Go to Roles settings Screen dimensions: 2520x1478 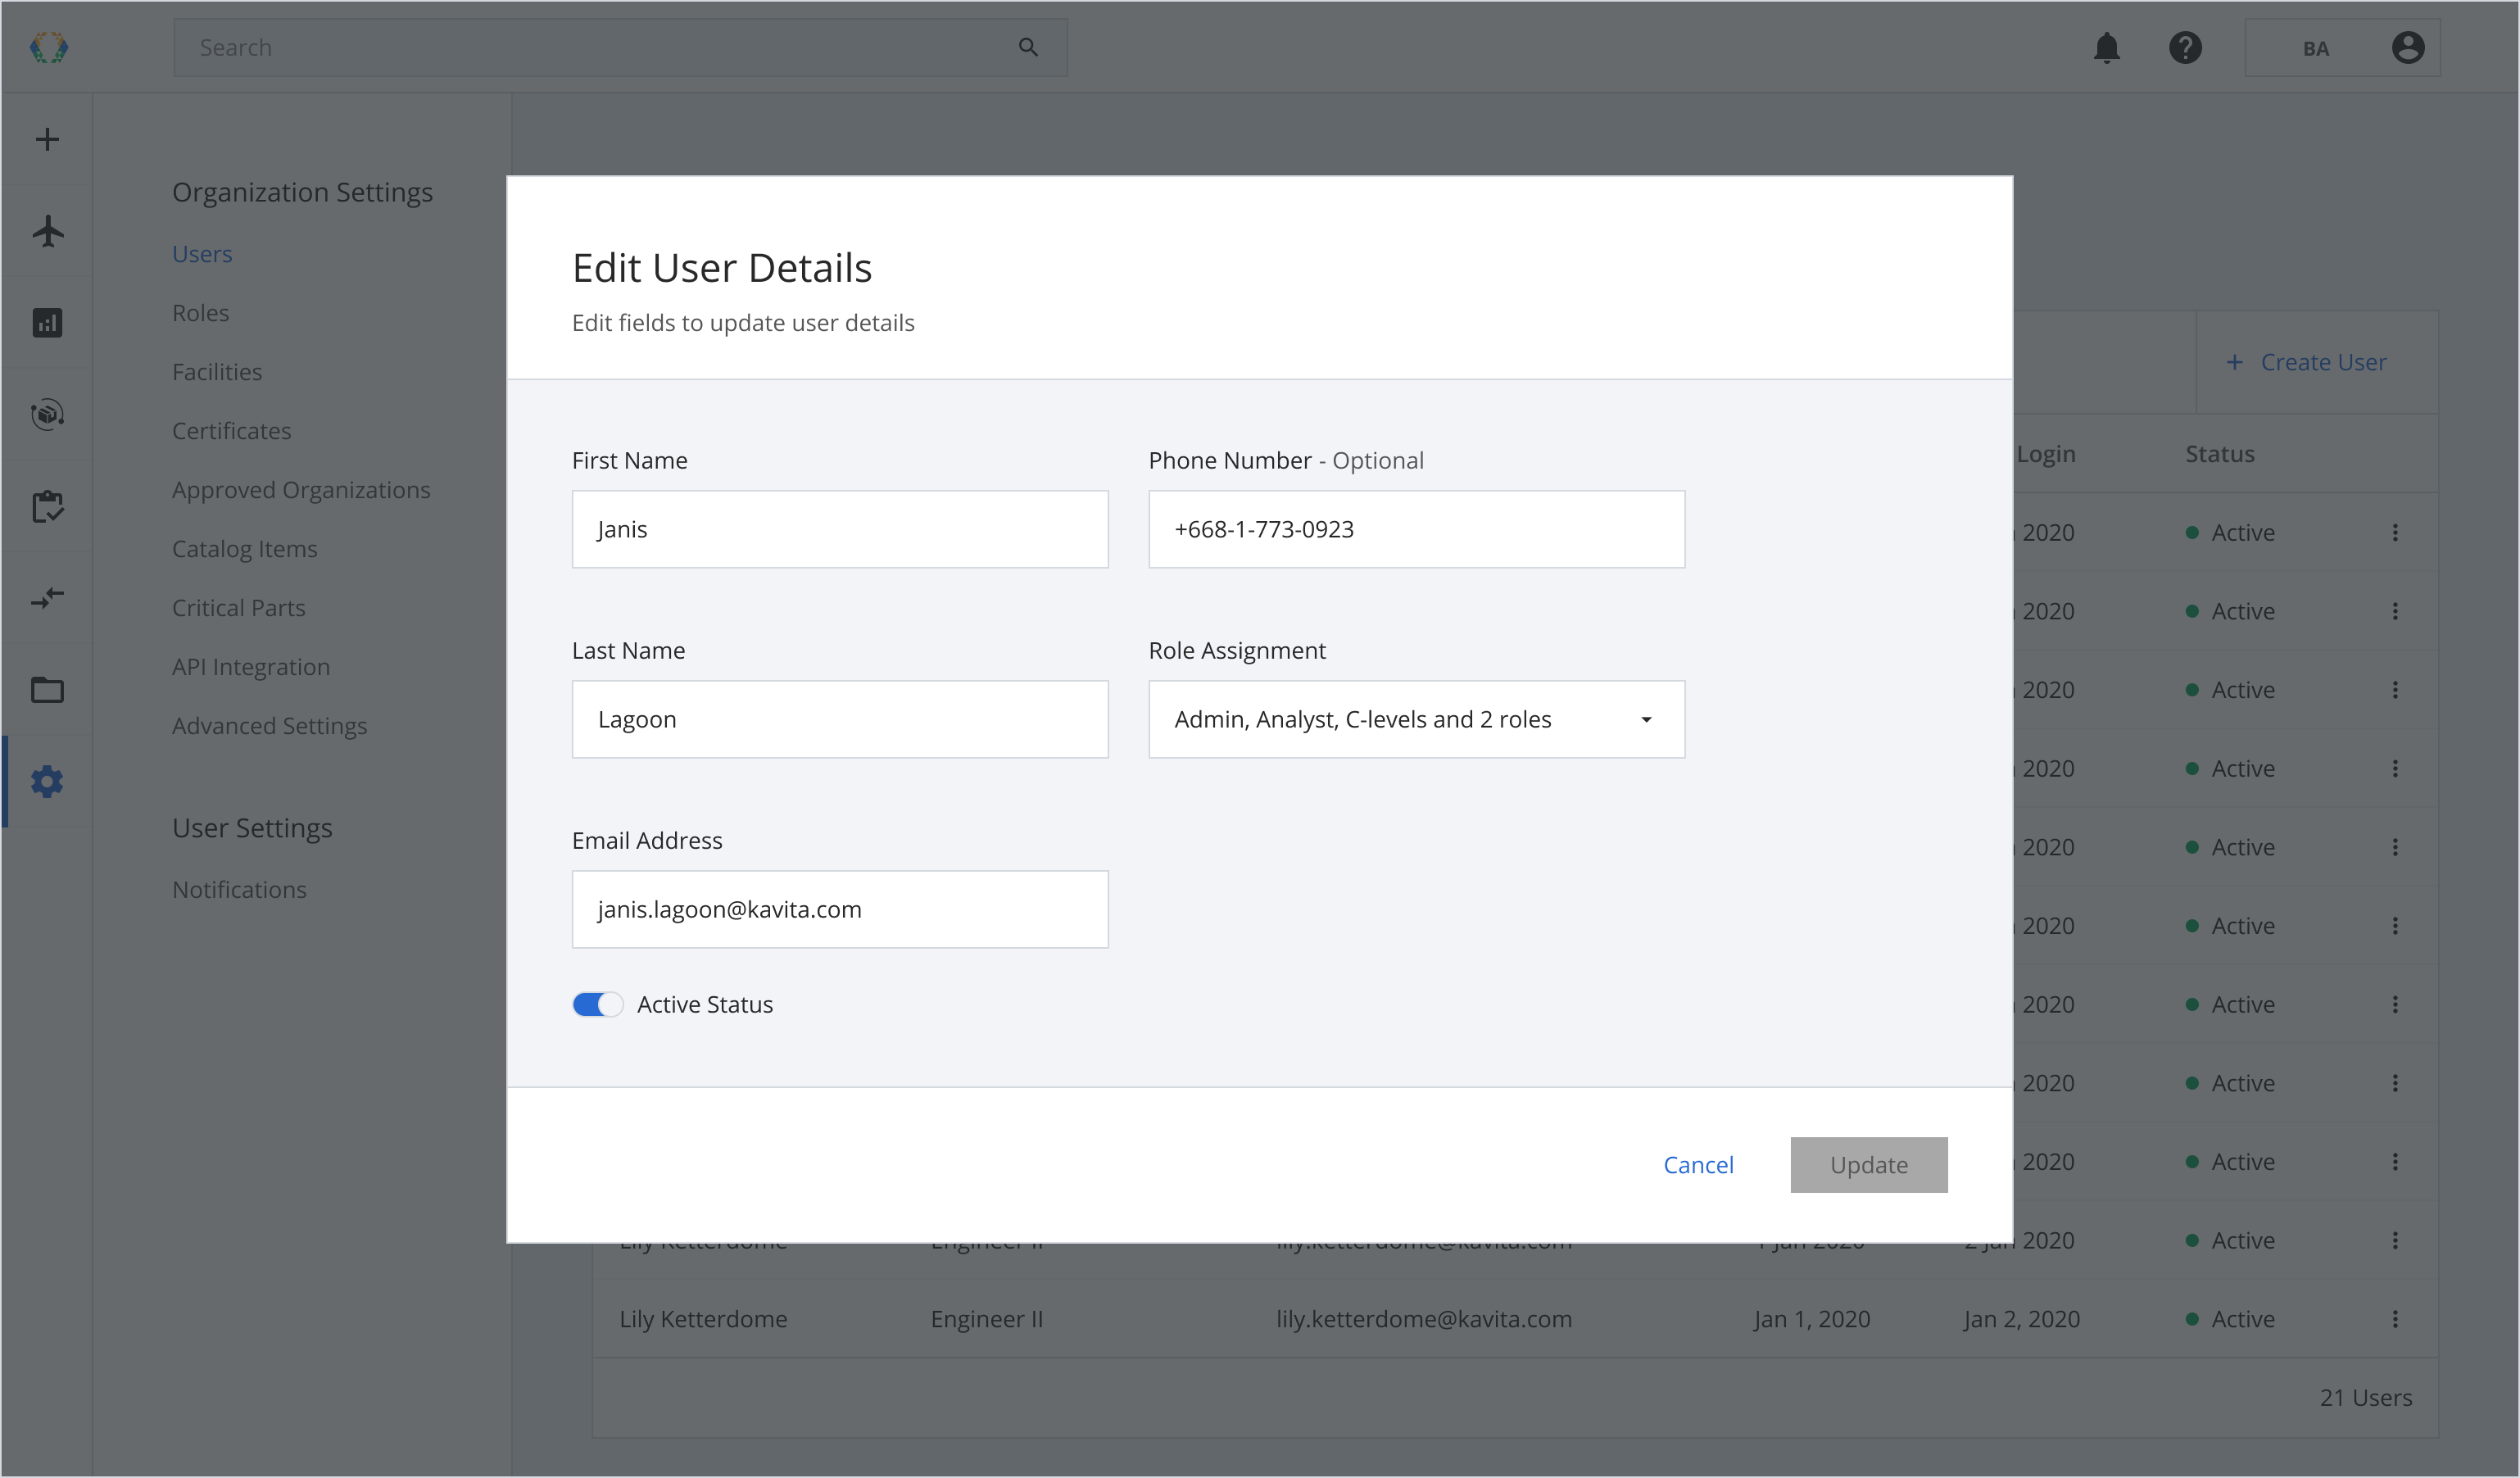(200, 313)
